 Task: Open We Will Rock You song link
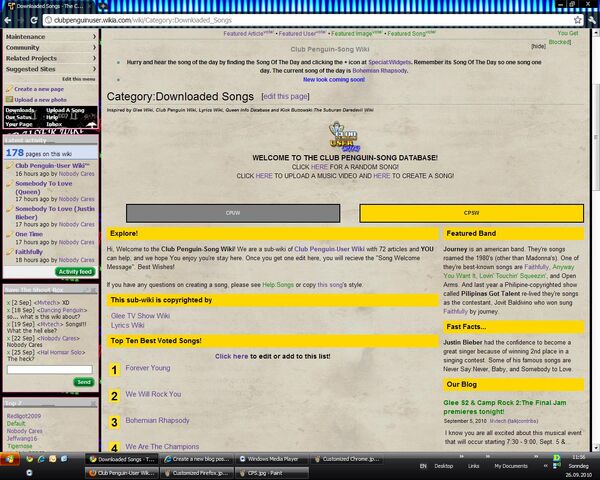(x=153, y=394)
